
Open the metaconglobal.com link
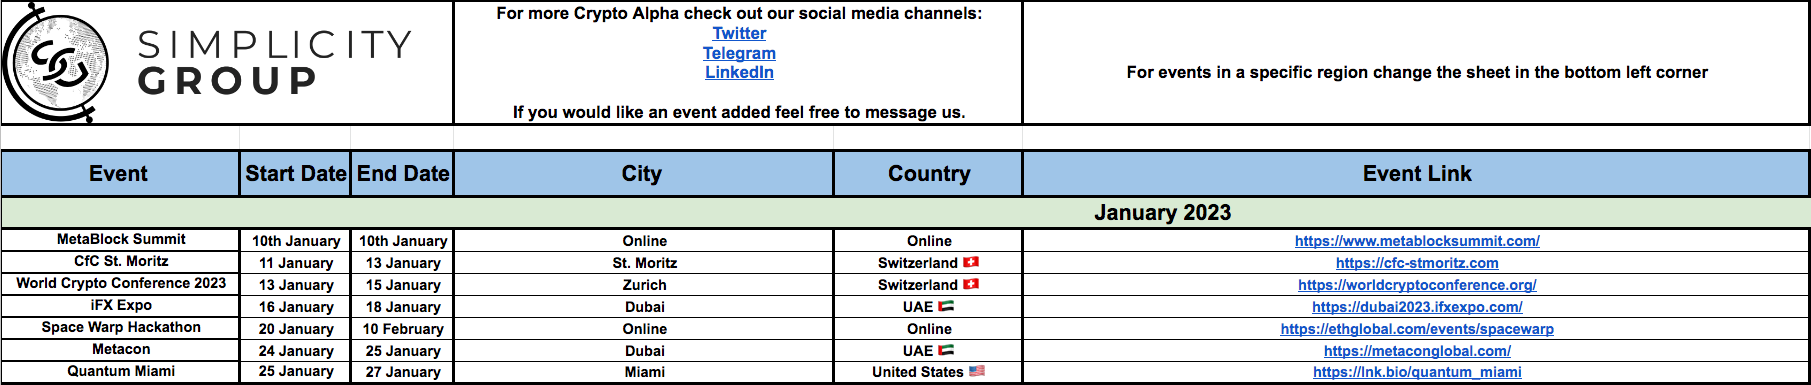(1417, 351)
